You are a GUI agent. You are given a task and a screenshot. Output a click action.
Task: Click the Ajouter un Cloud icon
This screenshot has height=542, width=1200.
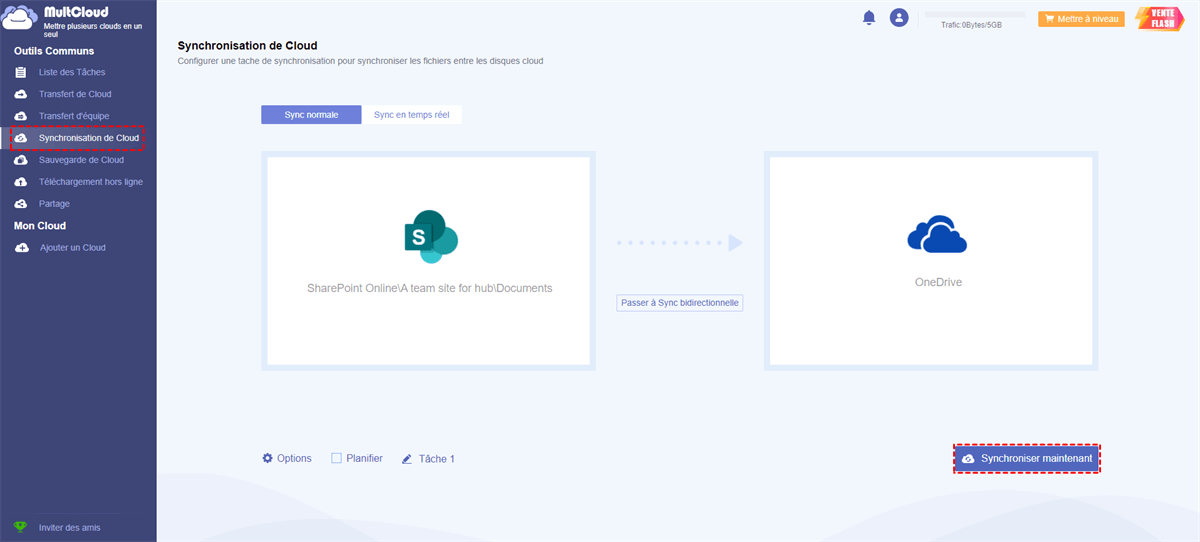tap(21, 248)
